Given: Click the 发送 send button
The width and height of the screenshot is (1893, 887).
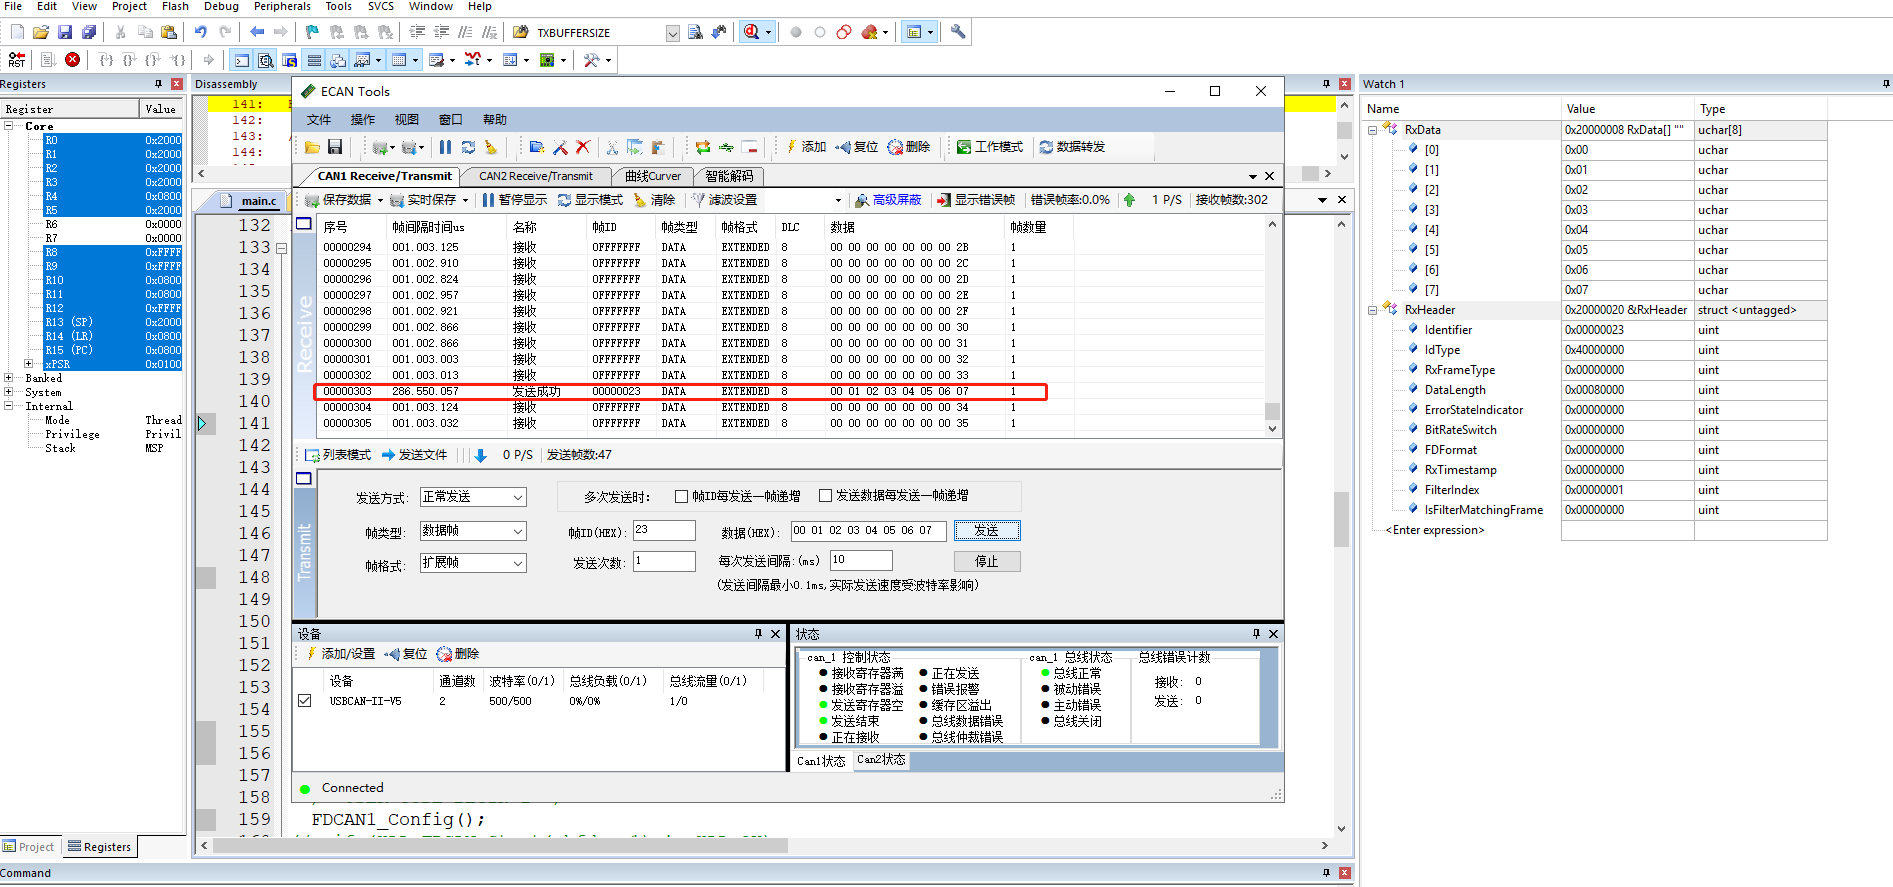Looking at the screenshot, I should click(987, 530).
